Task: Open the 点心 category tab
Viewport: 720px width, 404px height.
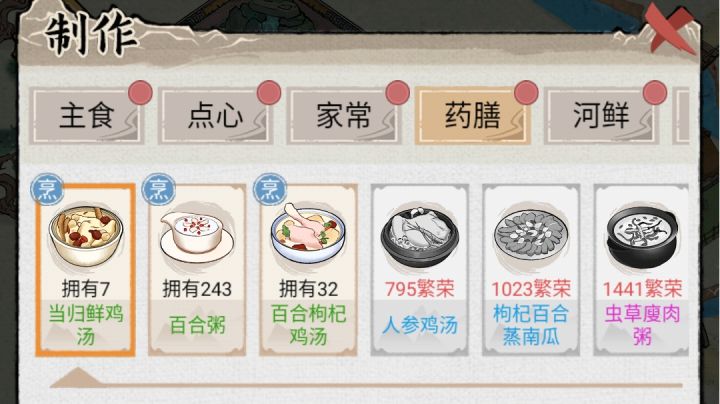Action: click(x=215, y=117)
